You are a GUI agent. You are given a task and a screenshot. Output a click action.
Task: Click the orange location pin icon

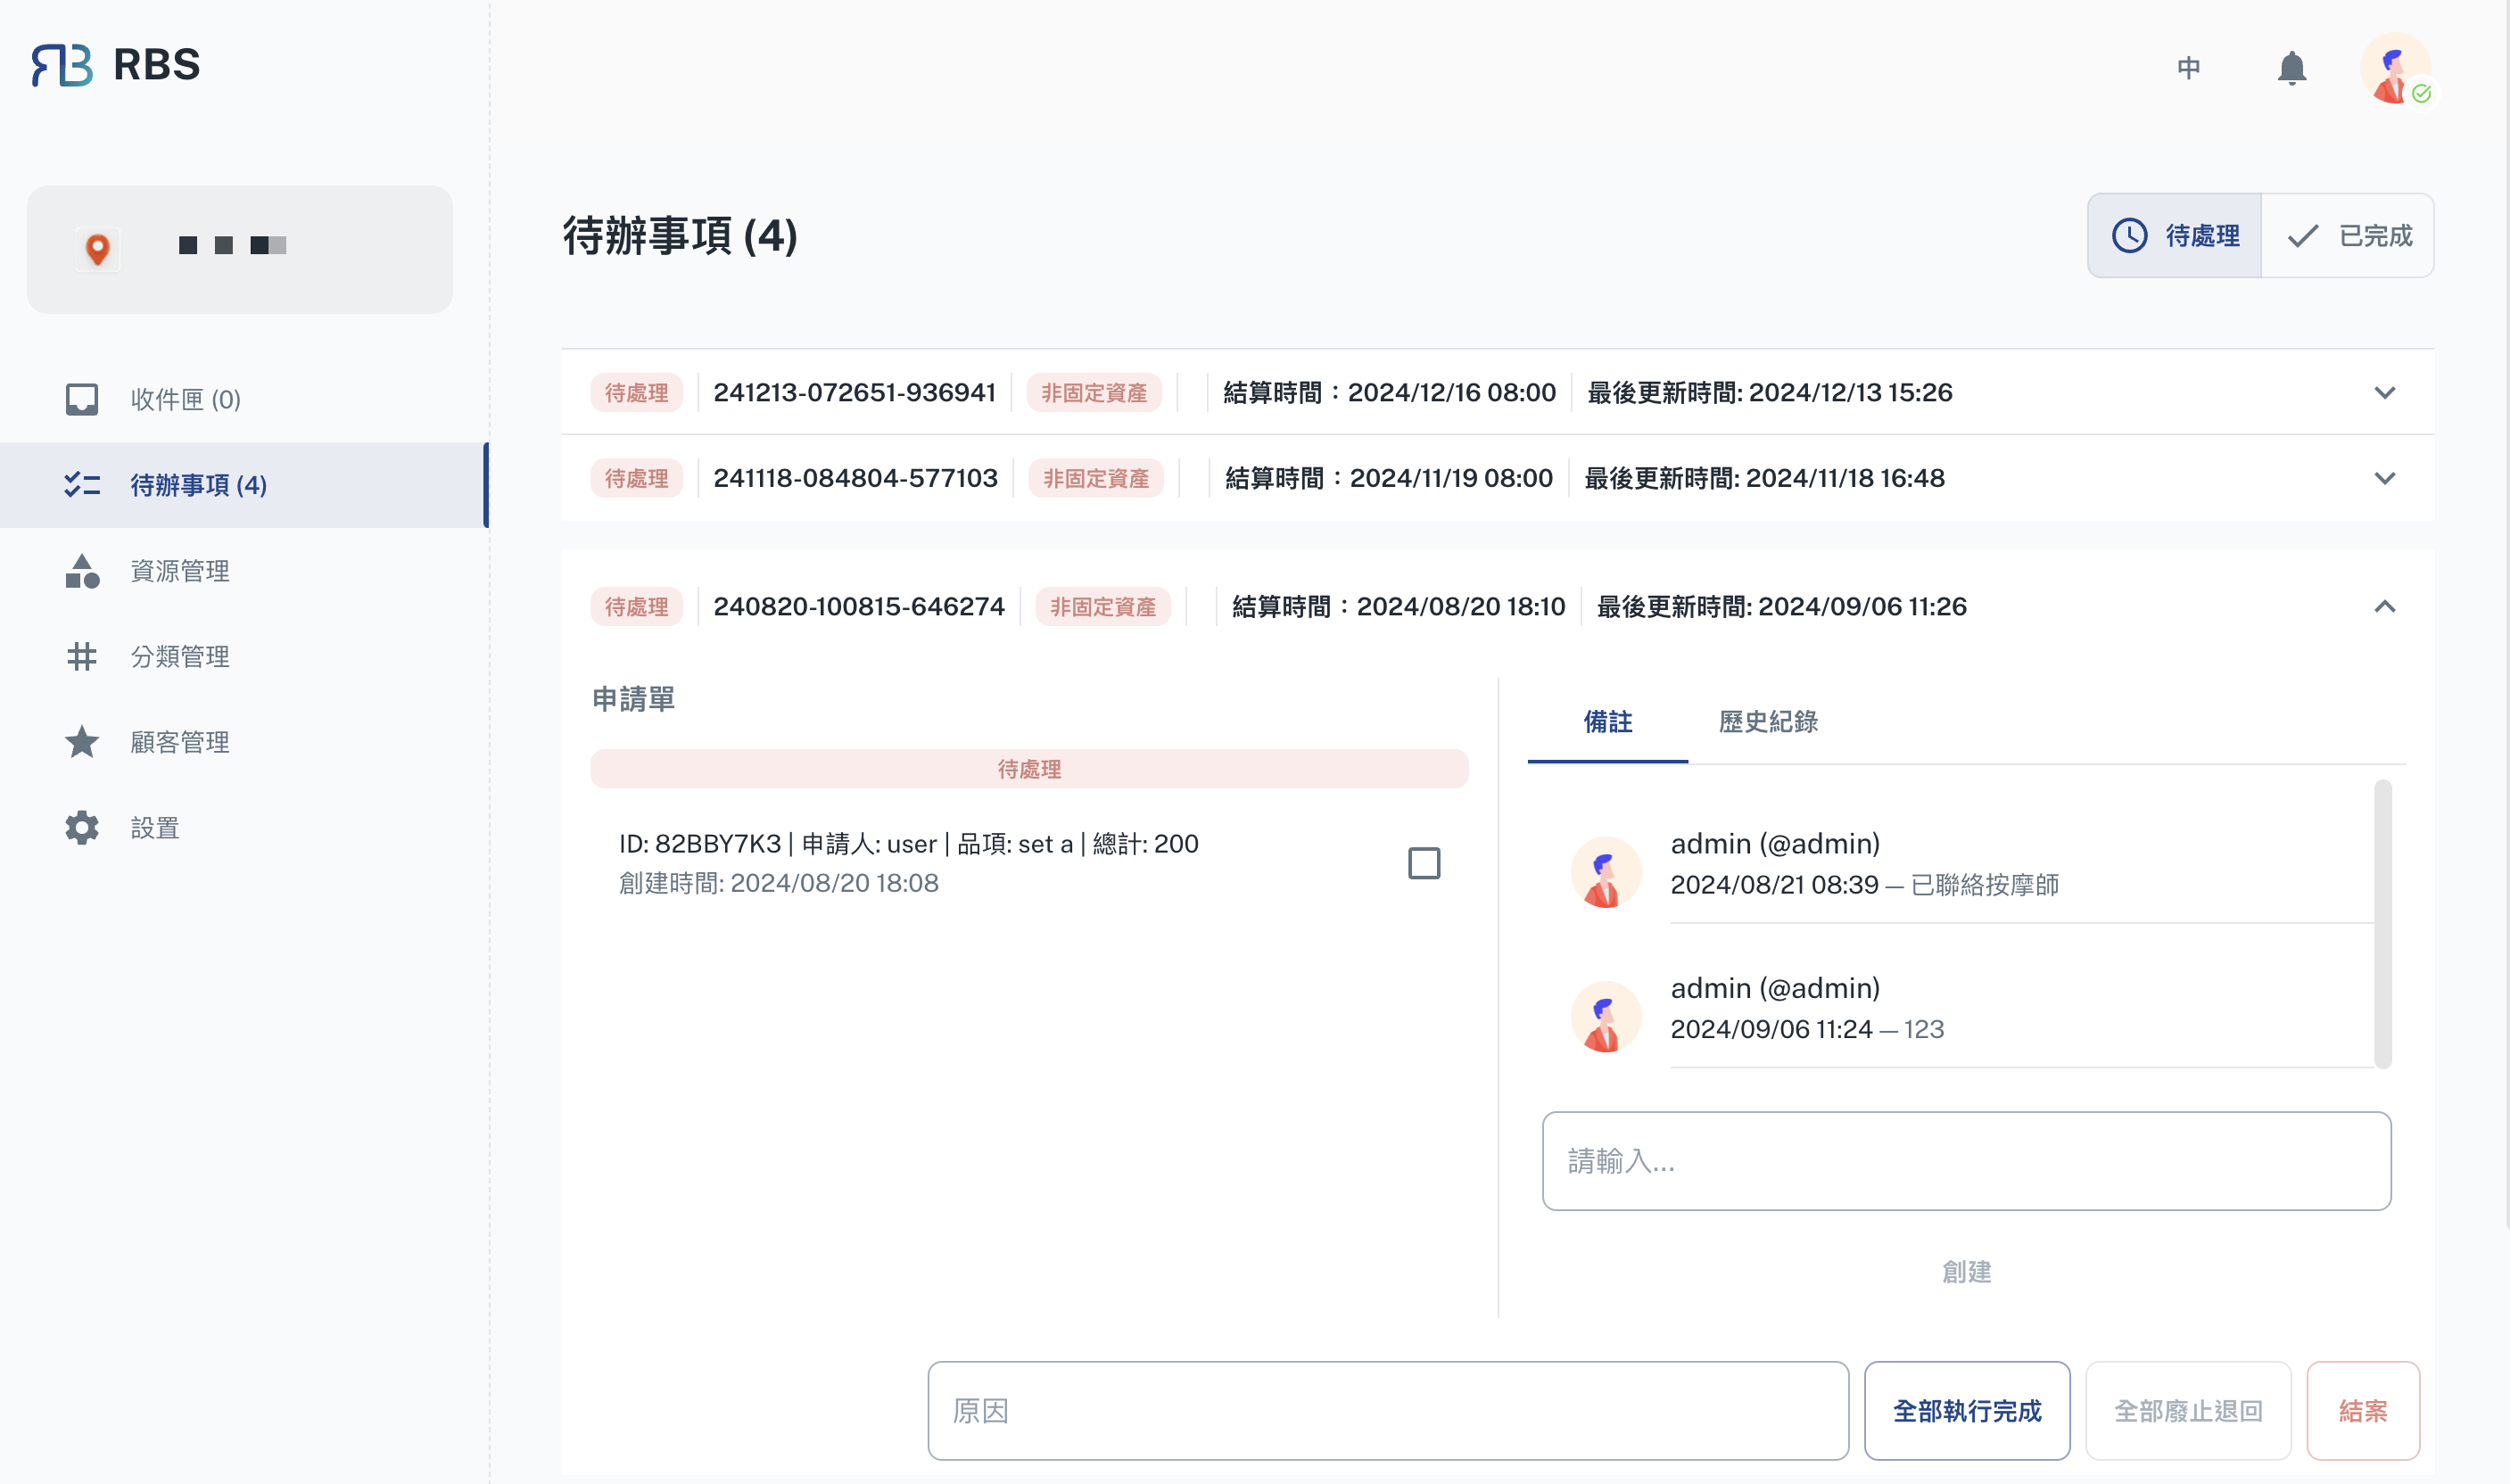97,248
